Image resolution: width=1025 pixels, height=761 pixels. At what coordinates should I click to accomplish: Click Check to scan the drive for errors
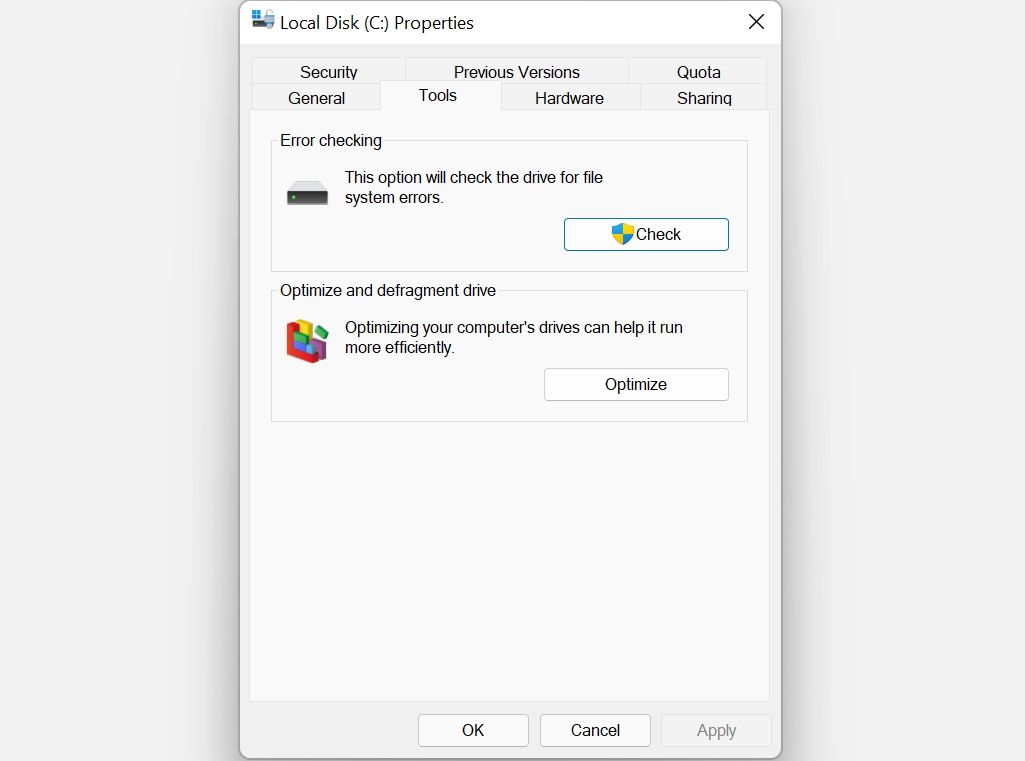646,234
